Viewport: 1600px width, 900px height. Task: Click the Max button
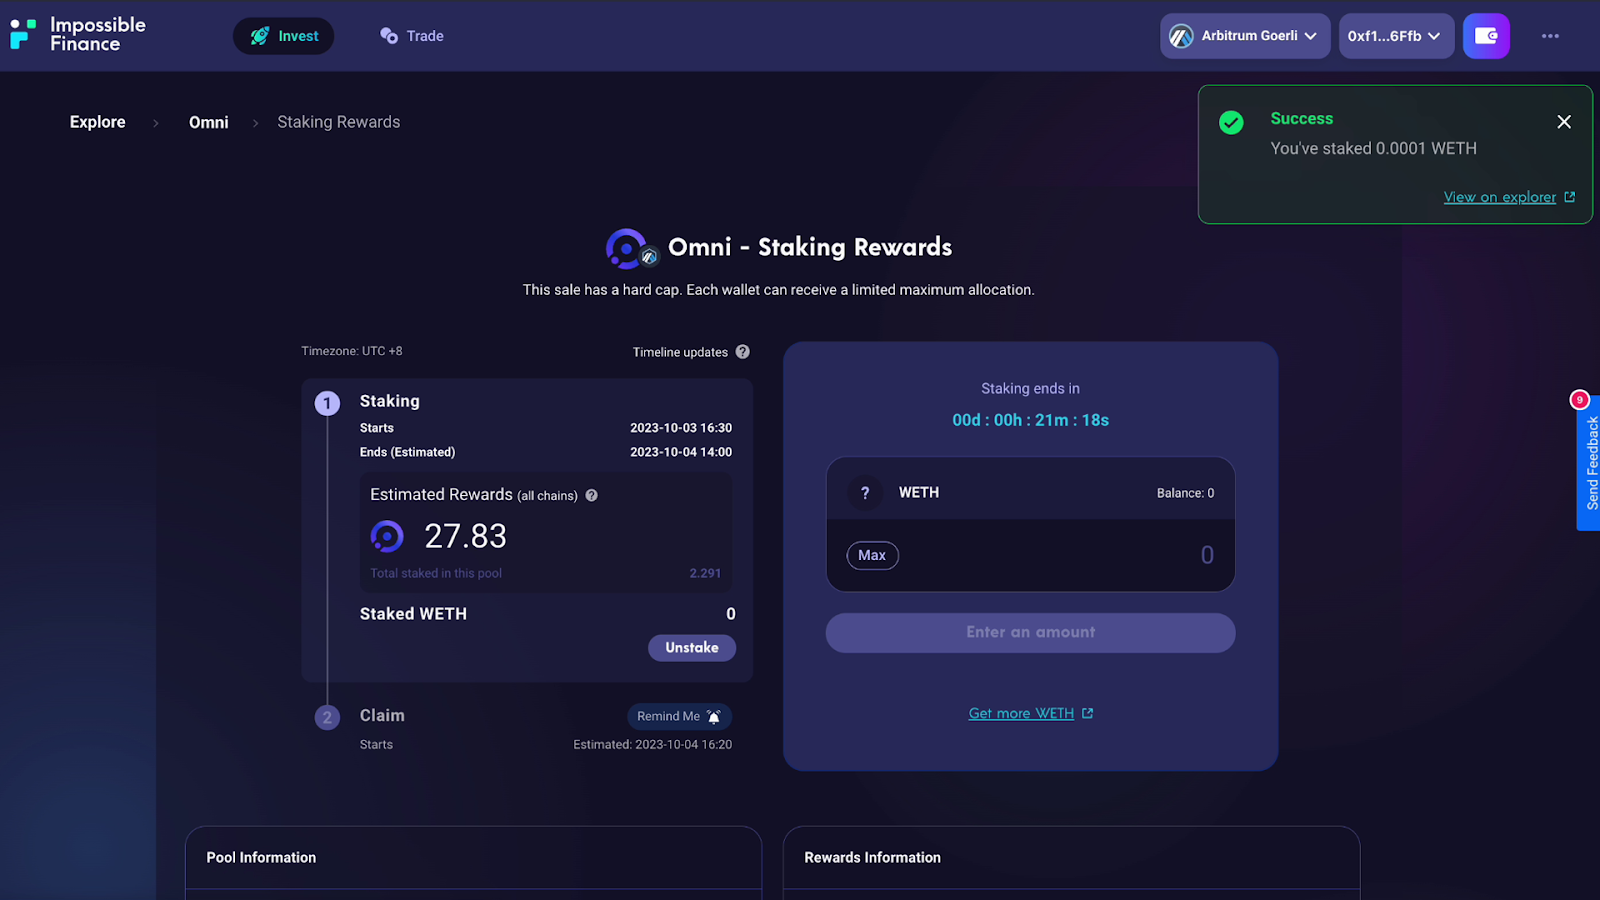872,555
